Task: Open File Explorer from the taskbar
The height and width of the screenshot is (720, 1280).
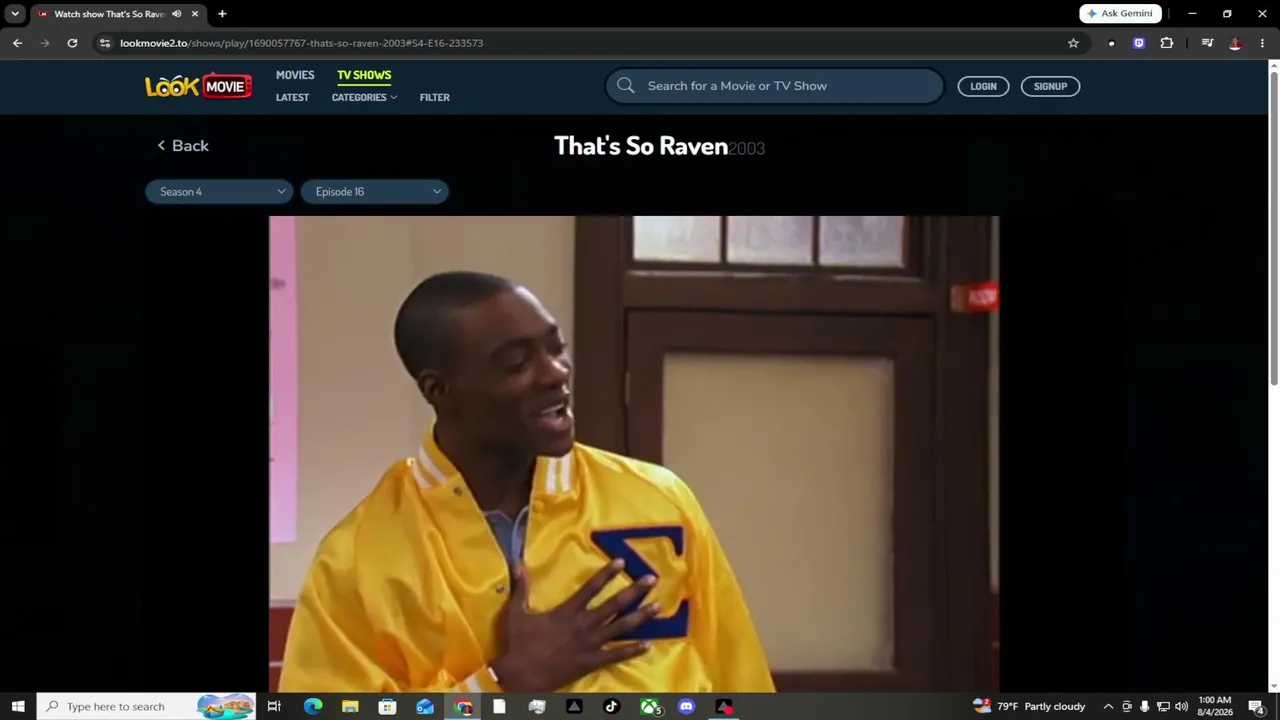Action: 350,706
